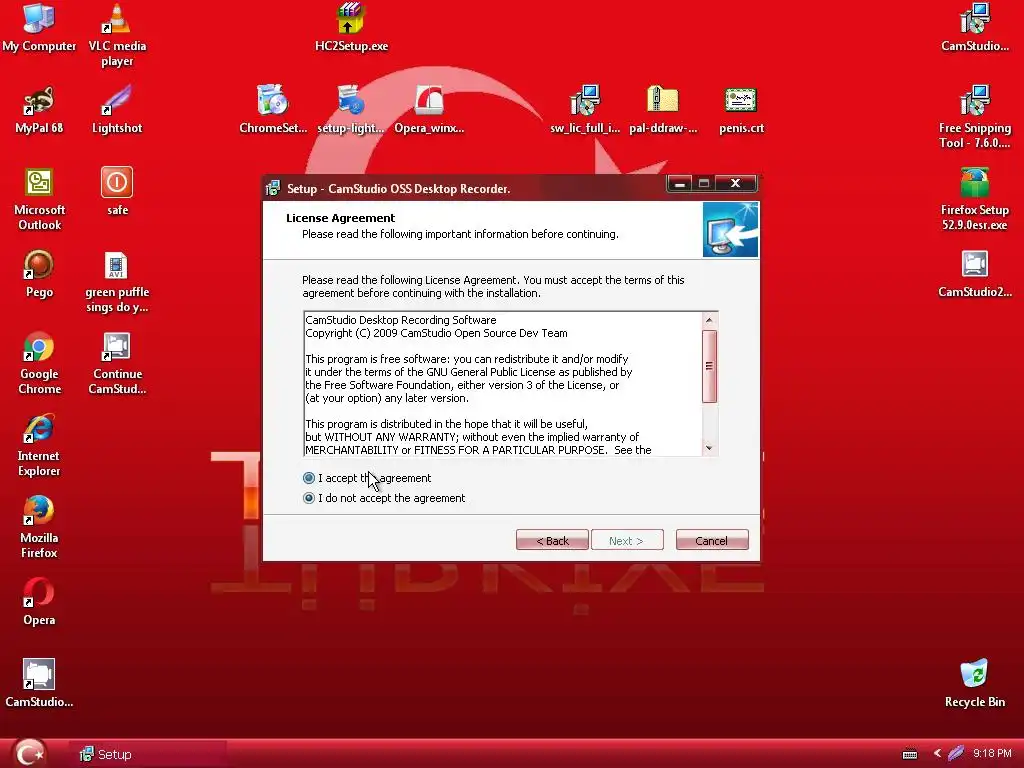
Task: Select the Recycle Bin icon
Action: pyautogui.click(x=974, y=683)
